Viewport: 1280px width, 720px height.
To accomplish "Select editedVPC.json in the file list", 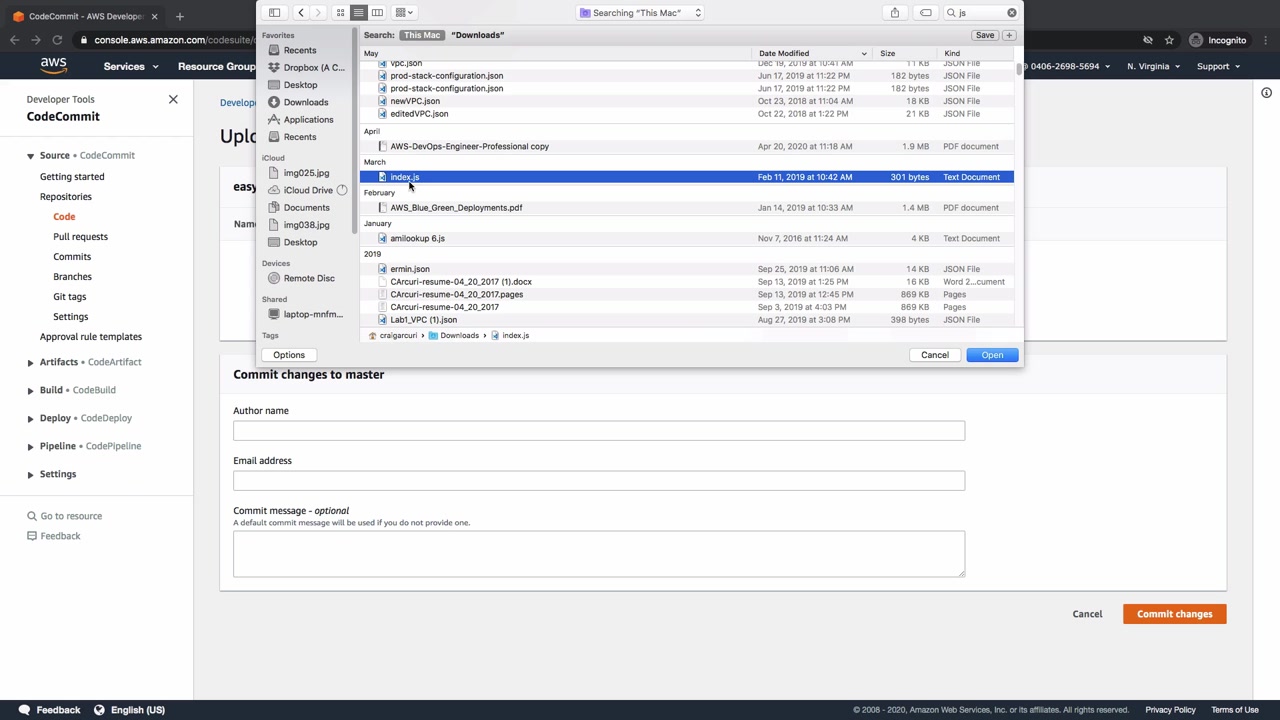I will click(x=686, y=114).
